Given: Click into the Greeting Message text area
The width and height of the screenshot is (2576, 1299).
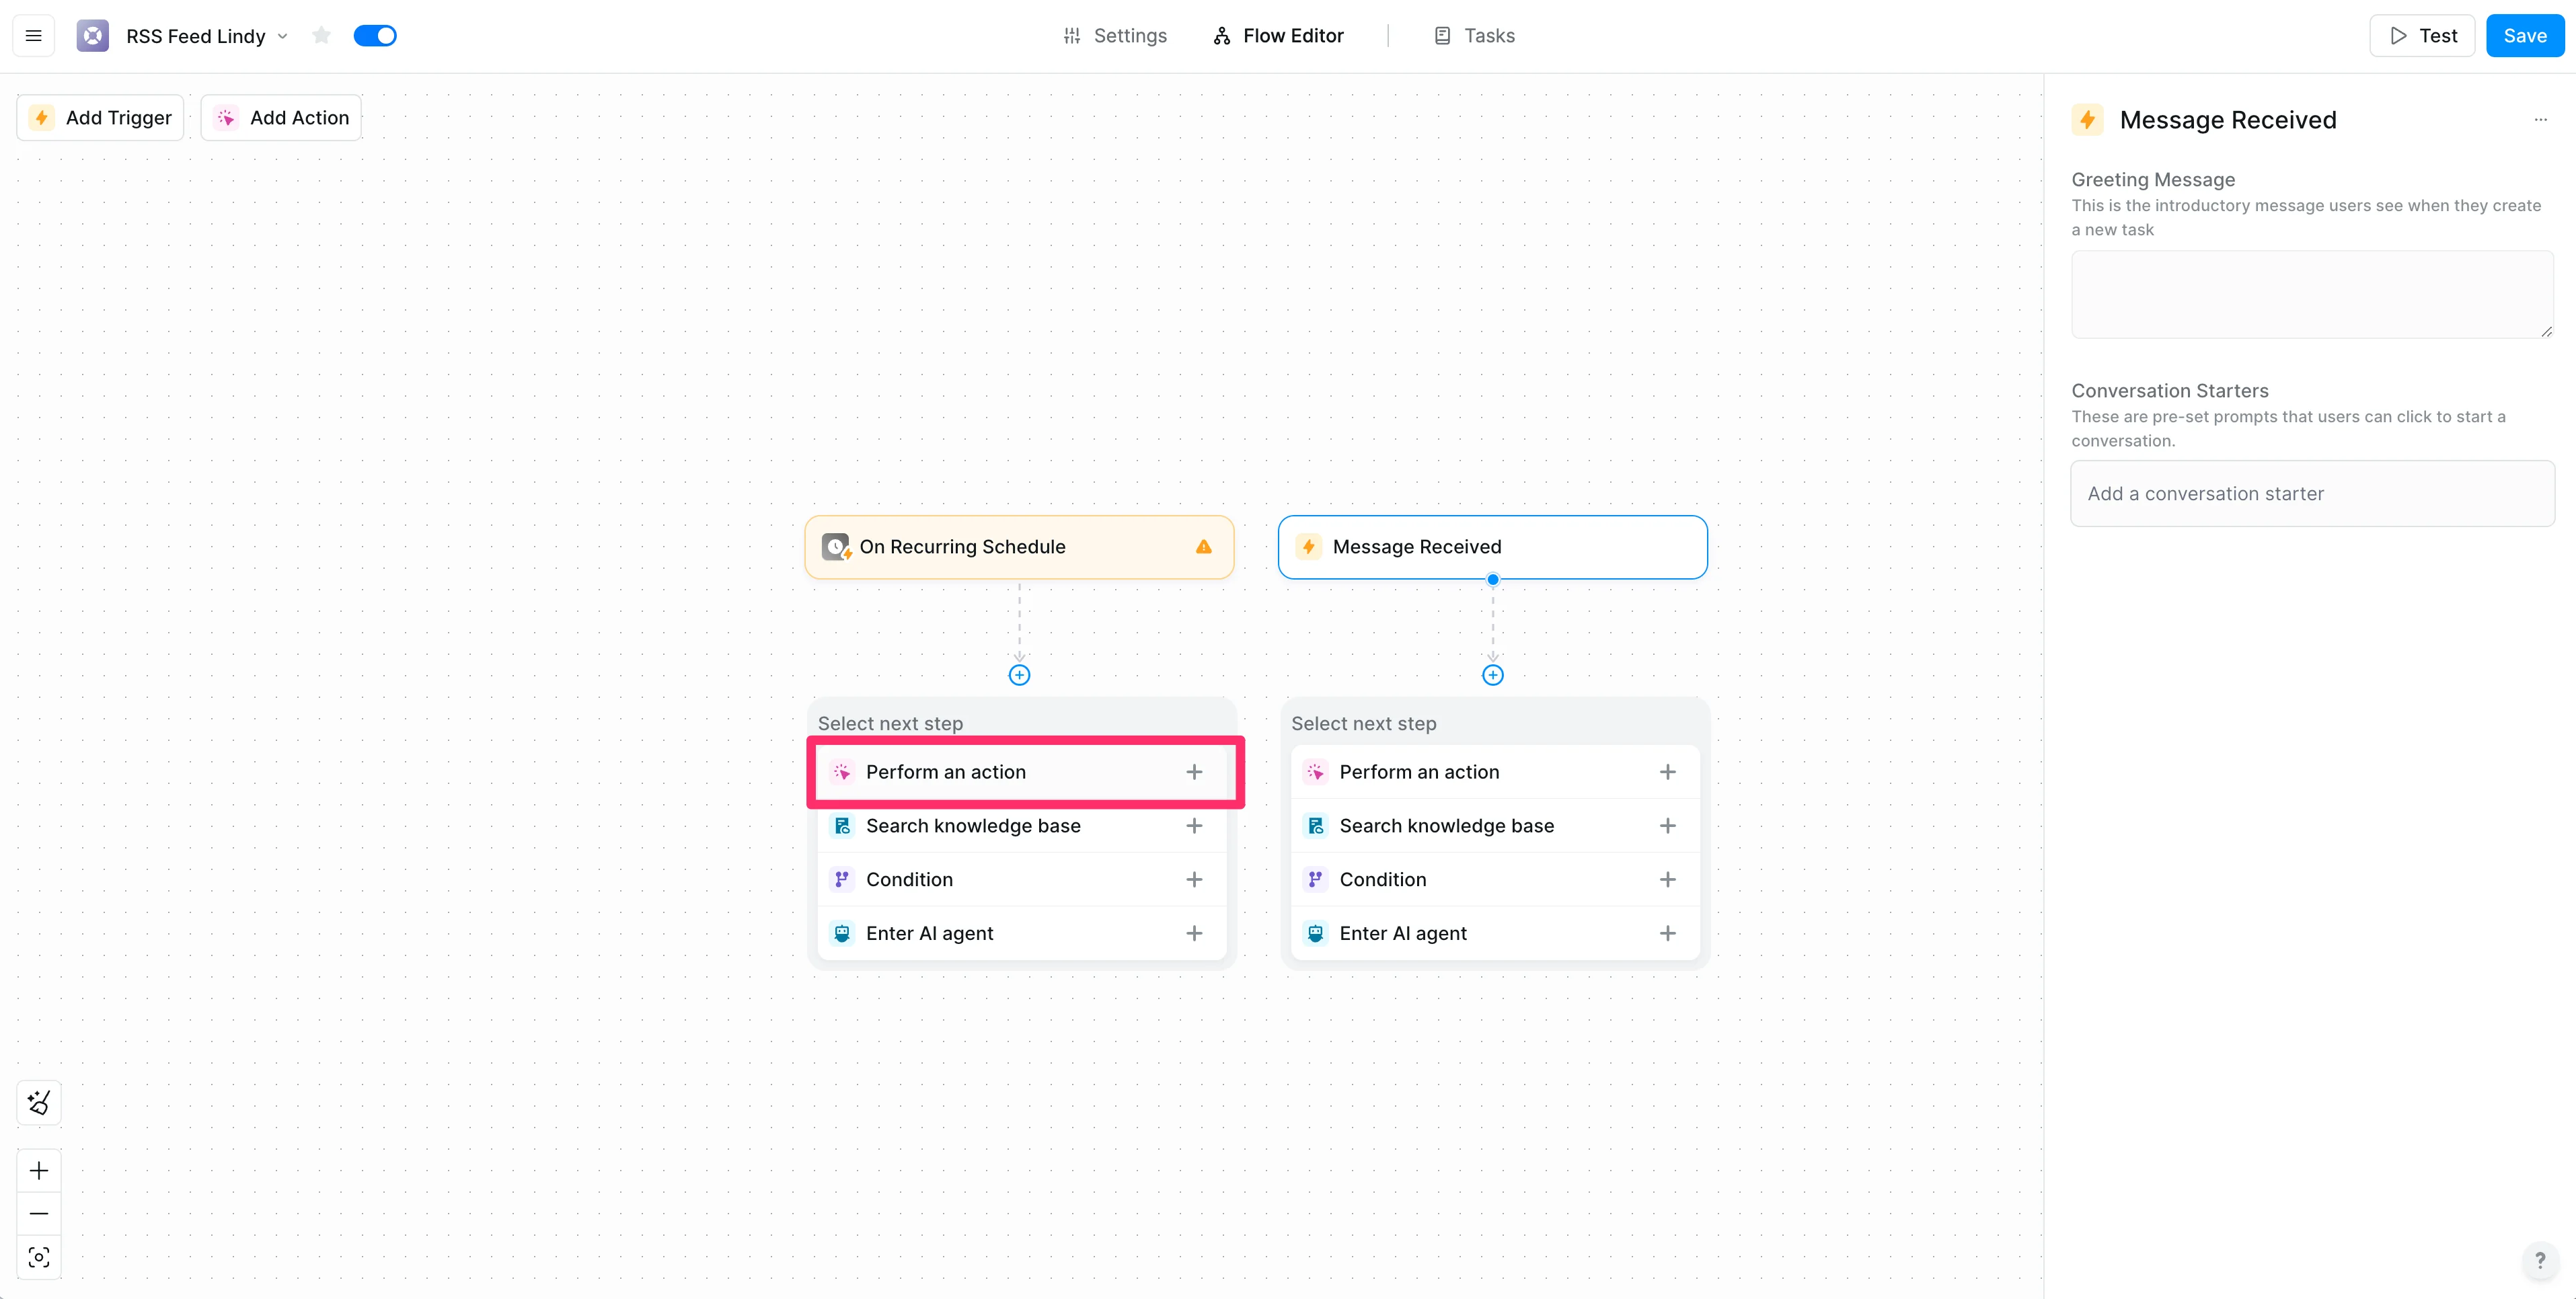Looking at the screenshot, I should (x=2311, y=294).
